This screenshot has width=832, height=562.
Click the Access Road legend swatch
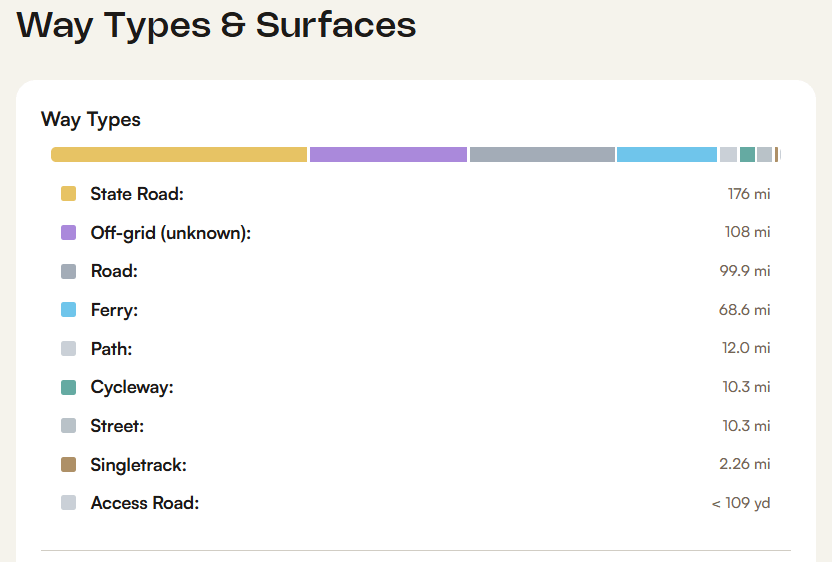(x=68, y=503)
